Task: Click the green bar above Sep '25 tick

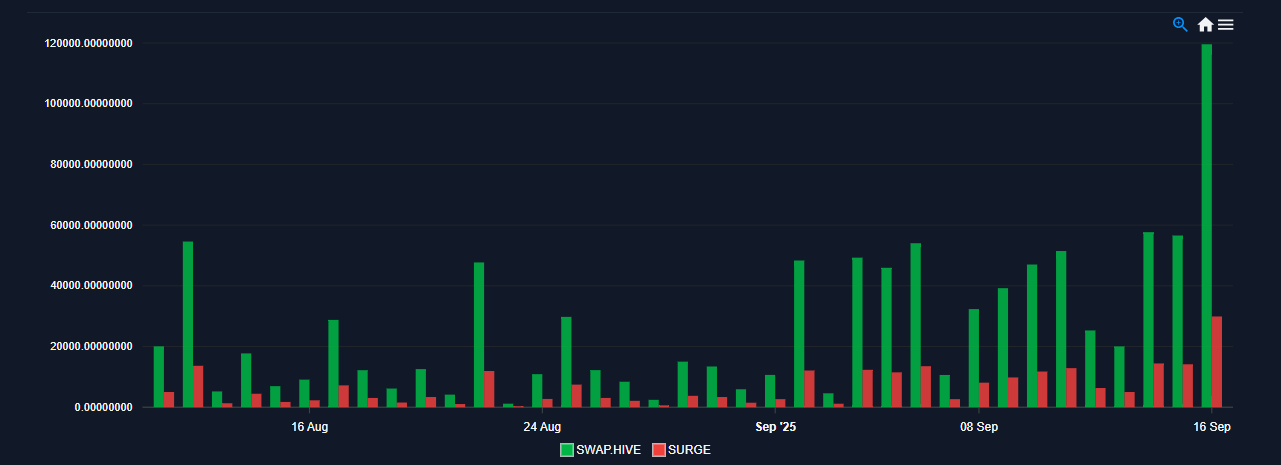Action: 770,391
